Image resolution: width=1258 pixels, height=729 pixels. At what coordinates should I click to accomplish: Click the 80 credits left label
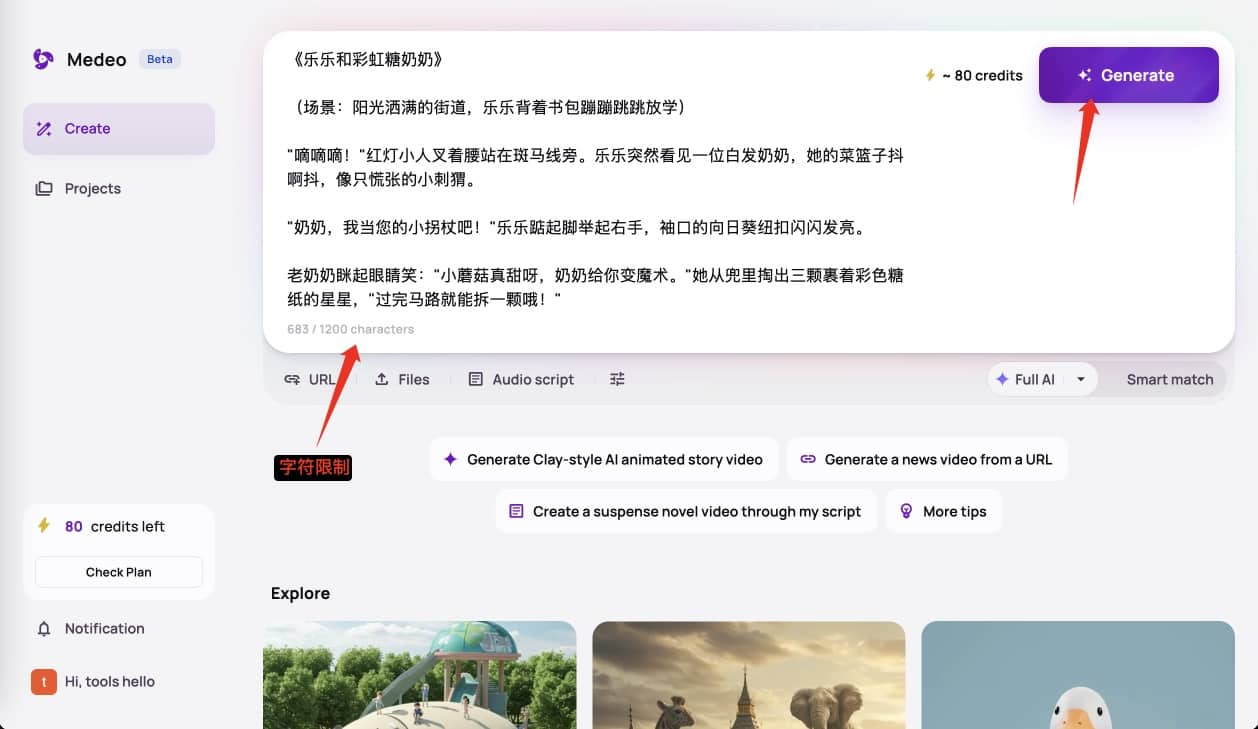click(x=115, y=527)
